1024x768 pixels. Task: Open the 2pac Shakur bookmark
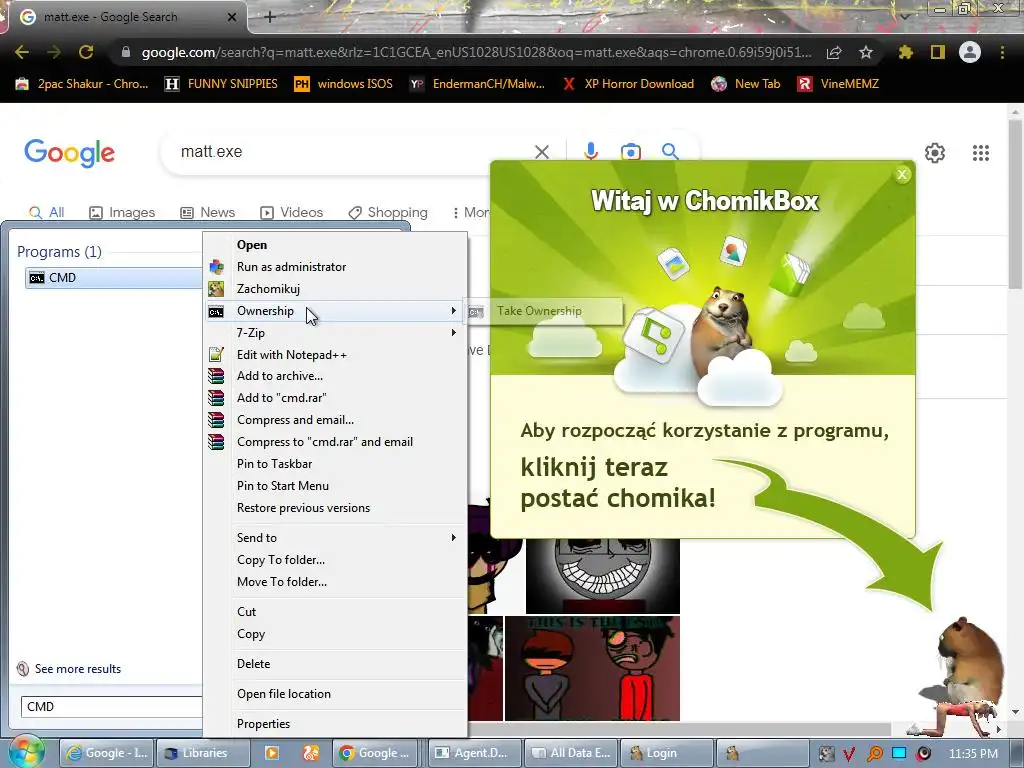click(x=82, y=84)
